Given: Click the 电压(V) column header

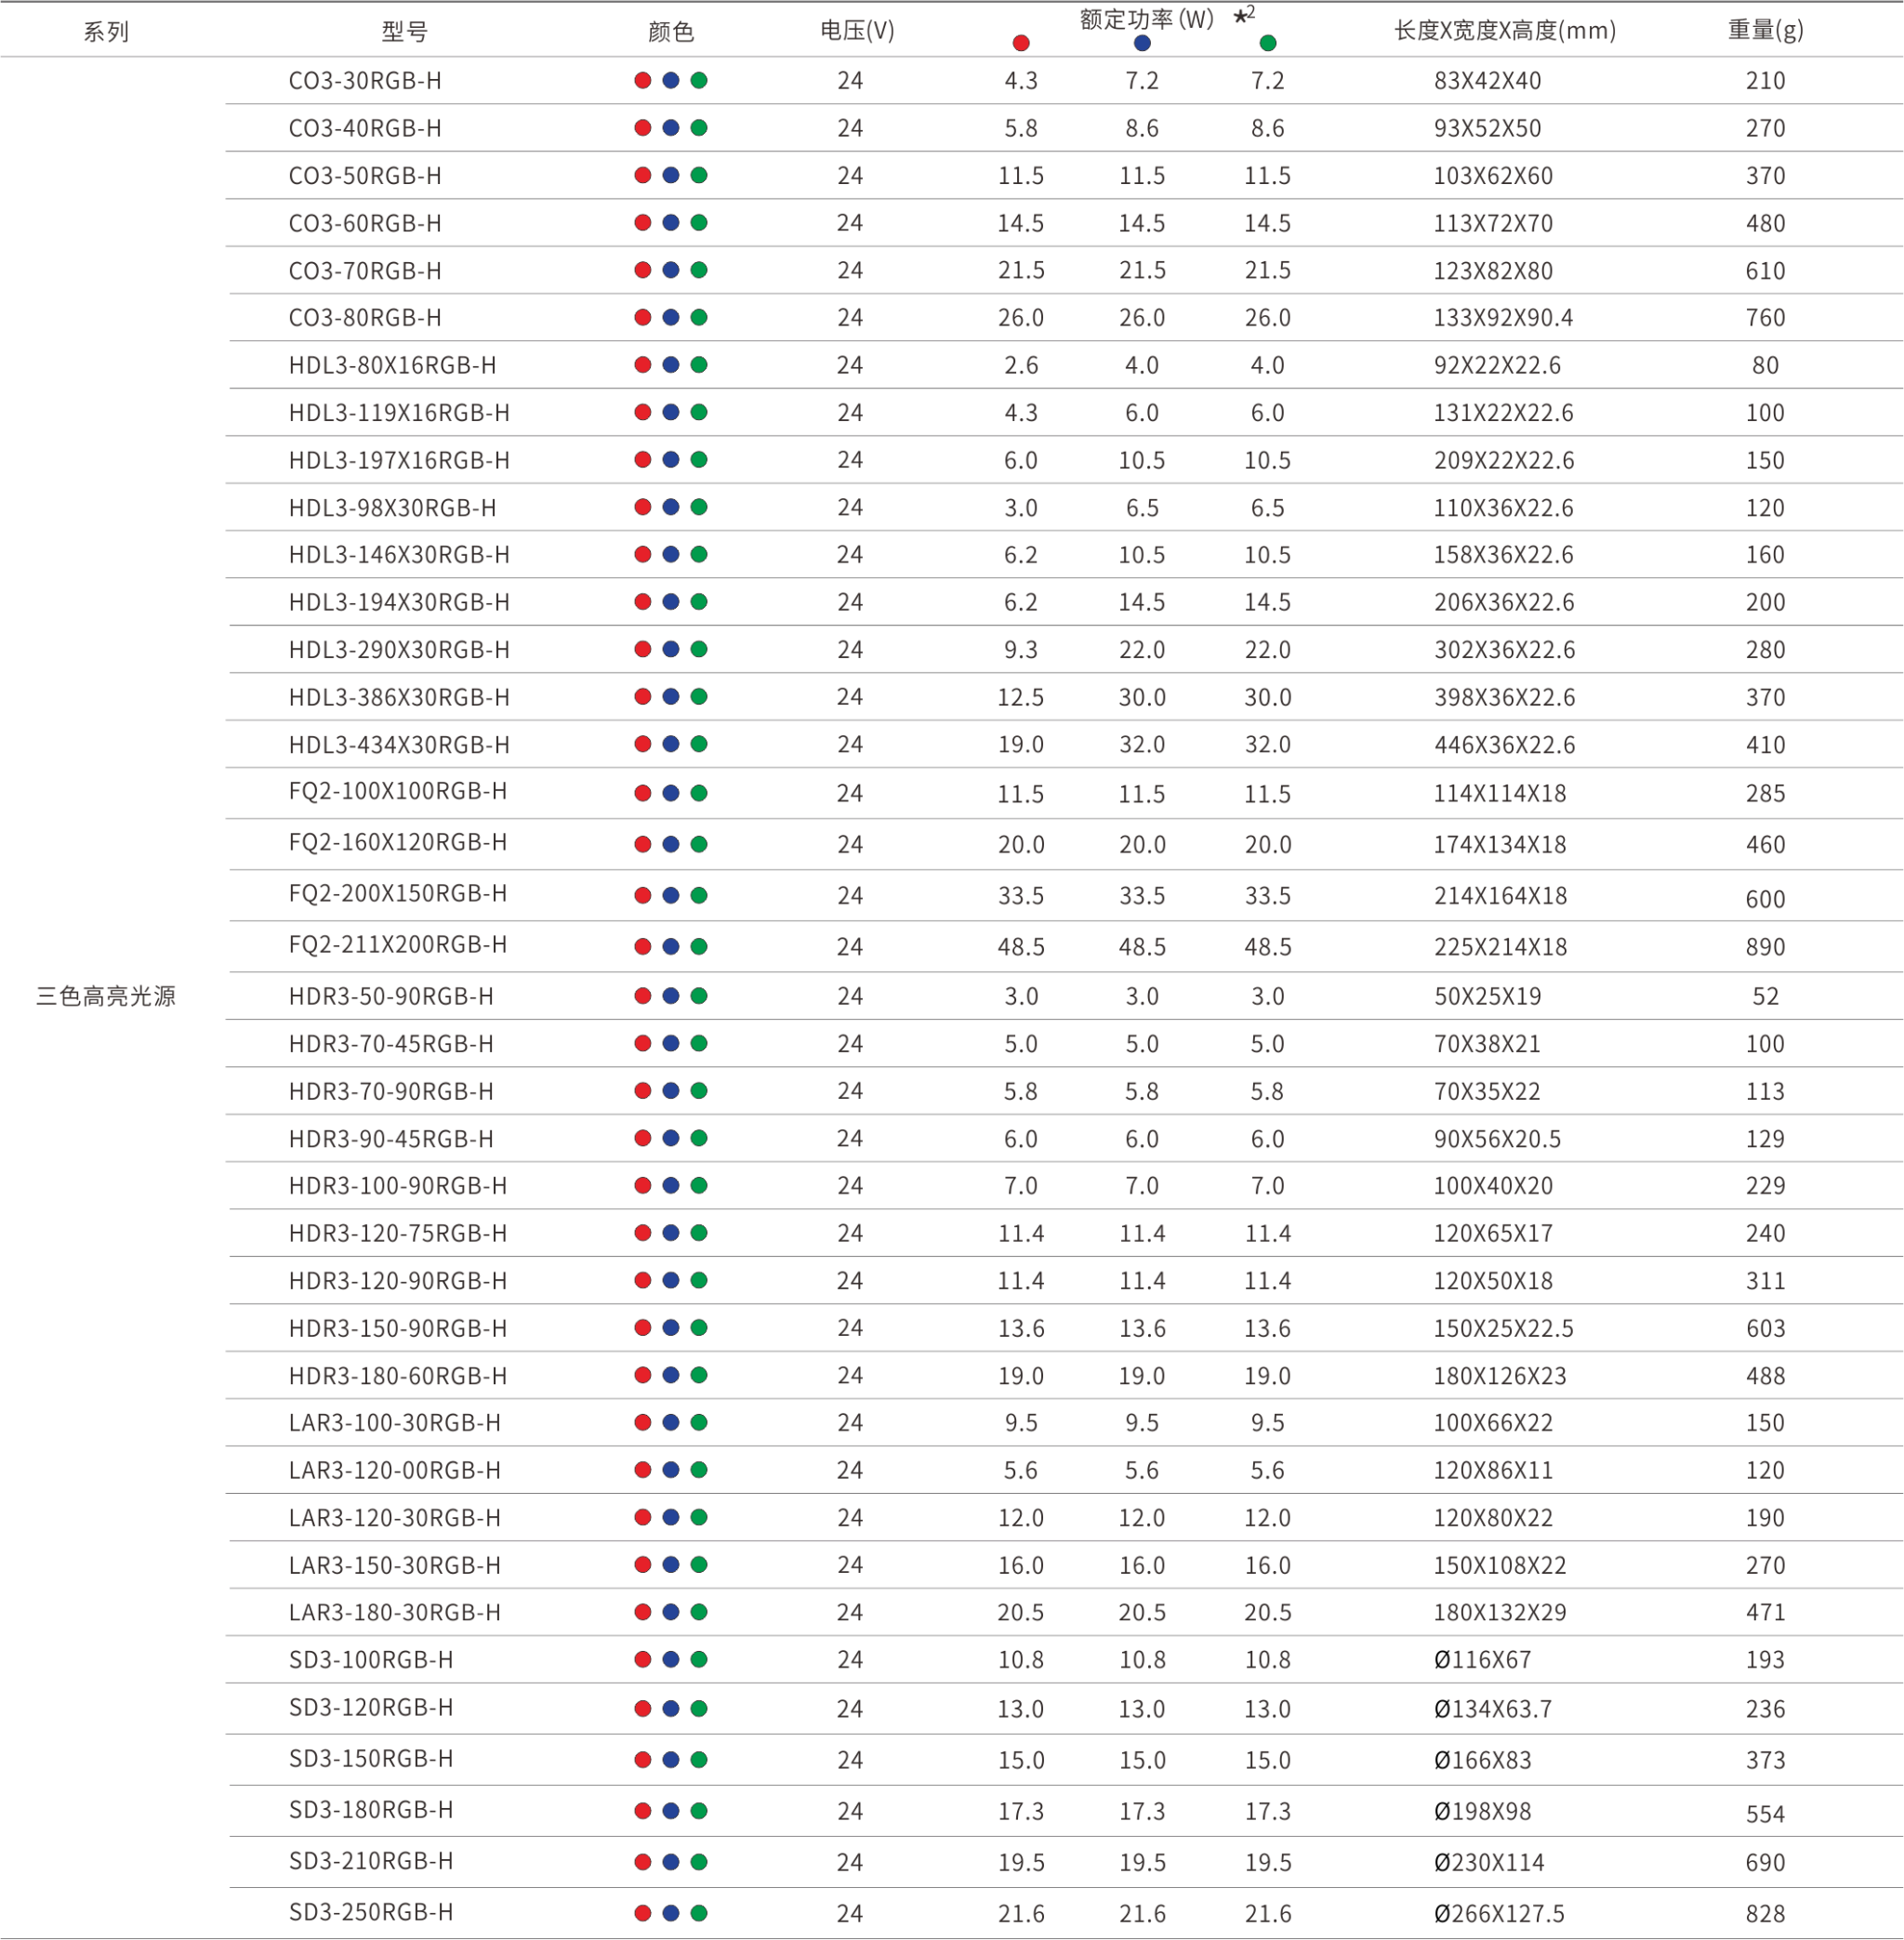Looking at the screenshot, I should 856,31.
